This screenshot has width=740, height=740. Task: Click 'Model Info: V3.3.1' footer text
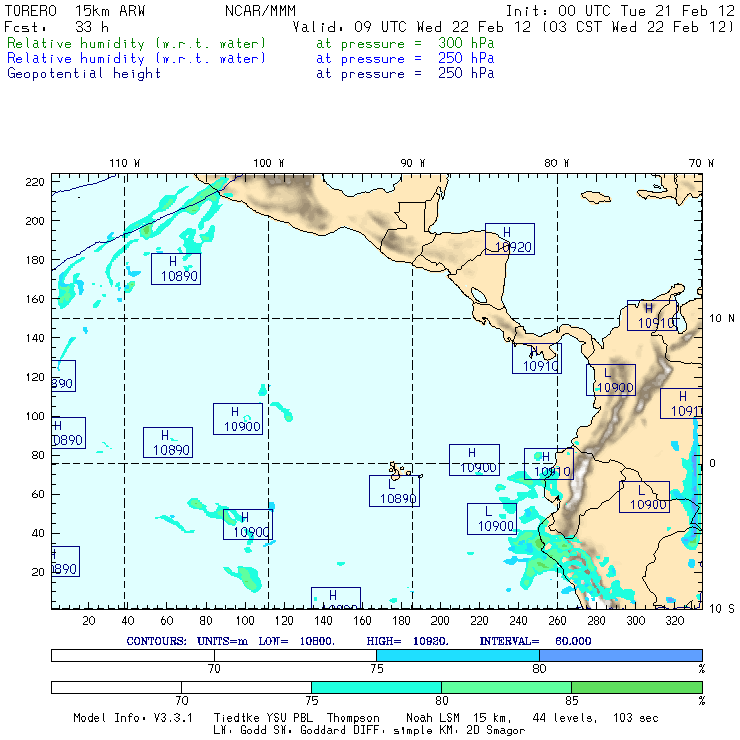click(133, 718)
